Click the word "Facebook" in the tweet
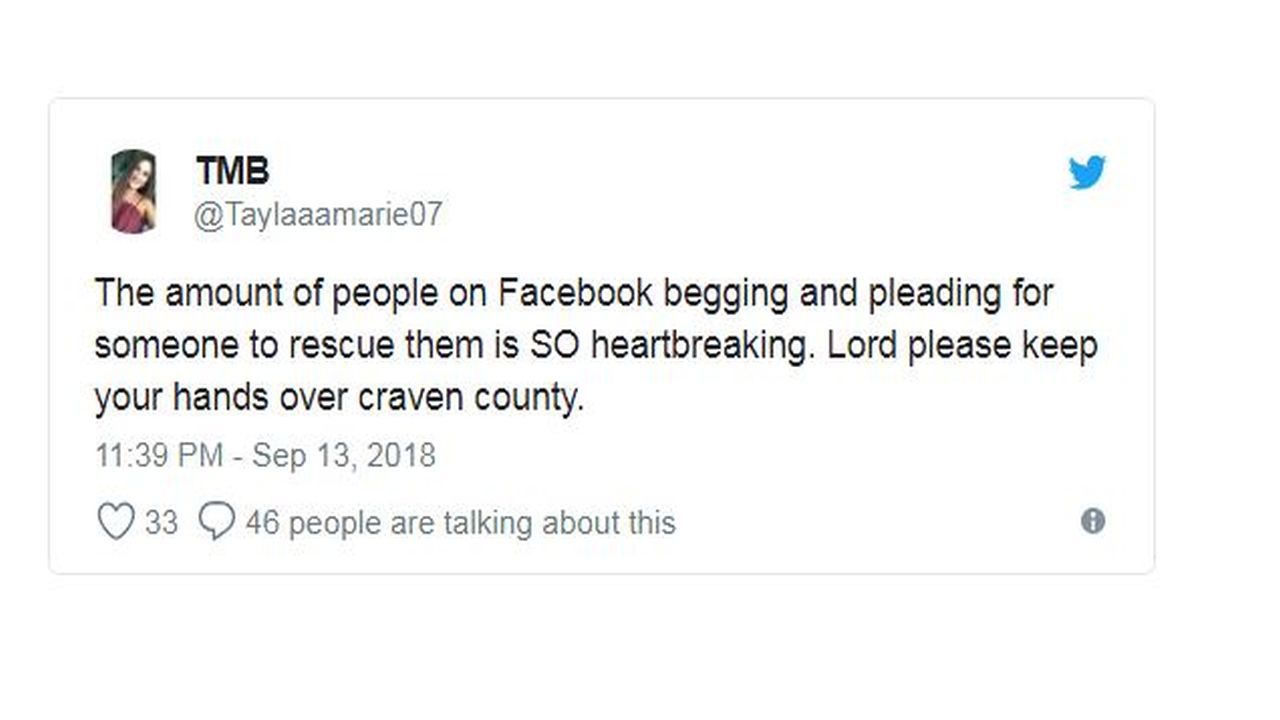The height and width of the screenshot is (720, 1280). (575, 294)
